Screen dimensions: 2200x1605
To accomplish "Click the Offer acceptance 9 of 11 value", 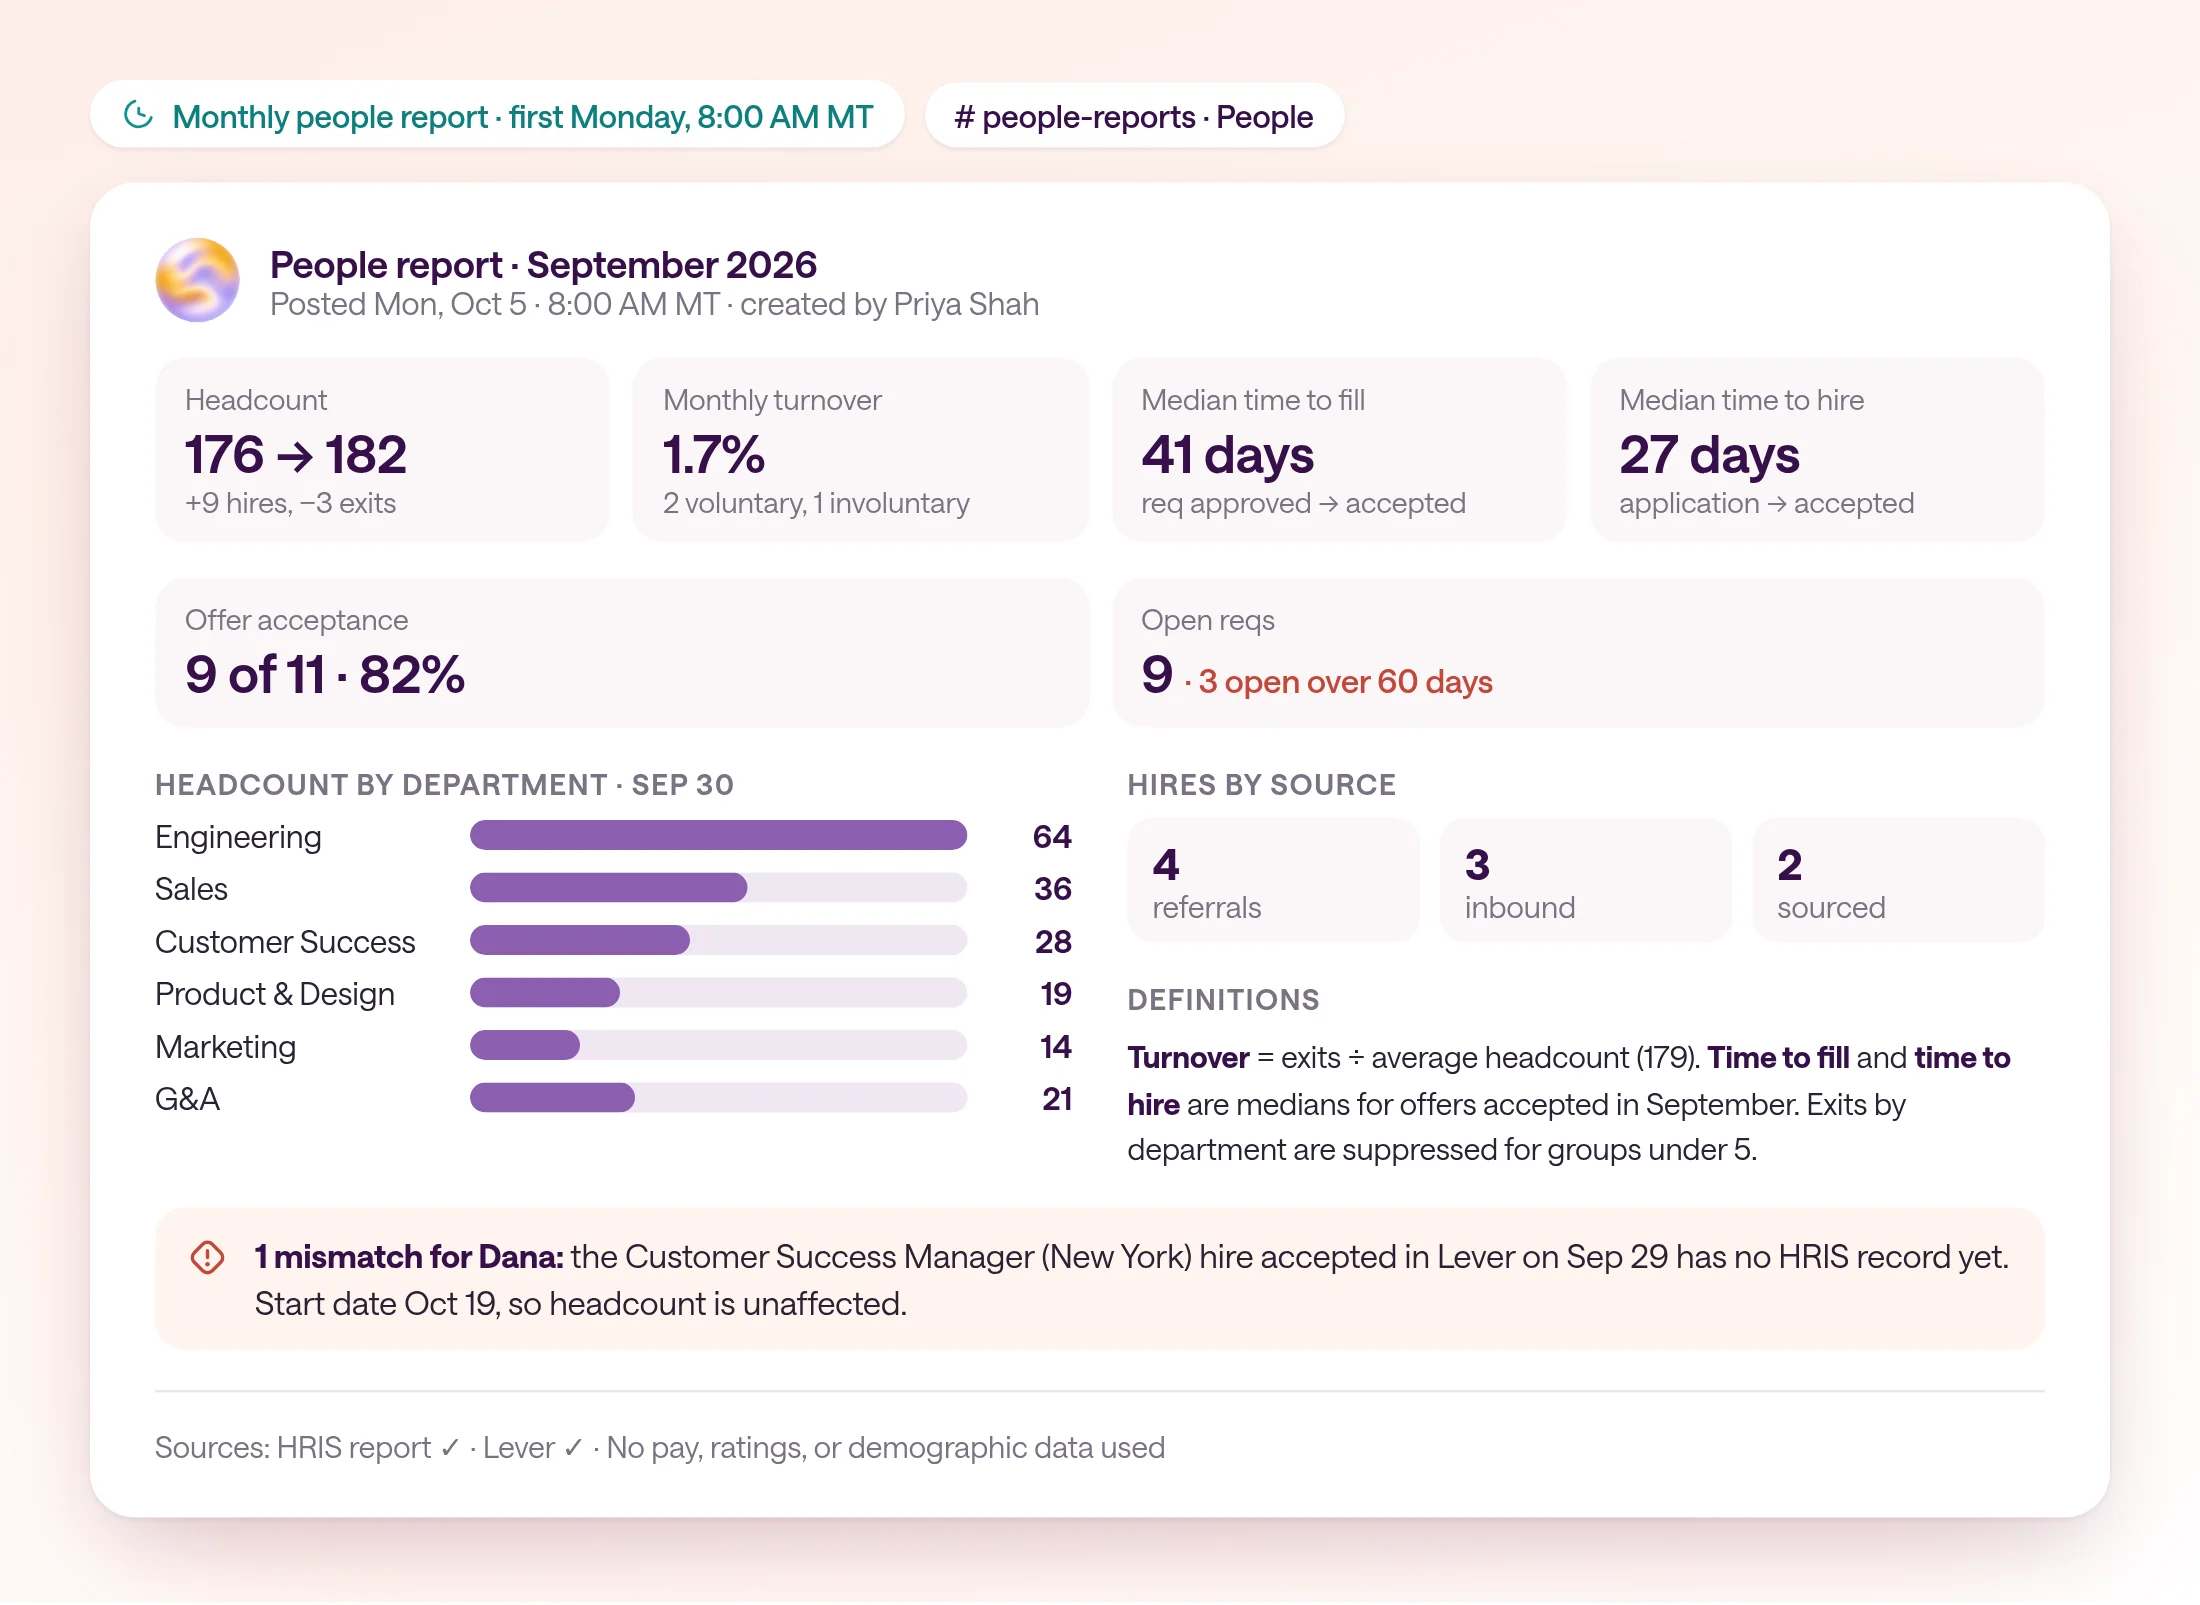I will 325,674.
